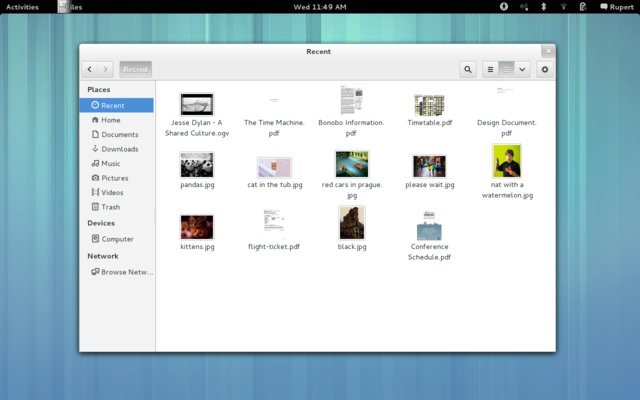Viewport: 640px width, 400px height.
Task: Click Browse Network in the sidebar
Action: click(124, 271)
